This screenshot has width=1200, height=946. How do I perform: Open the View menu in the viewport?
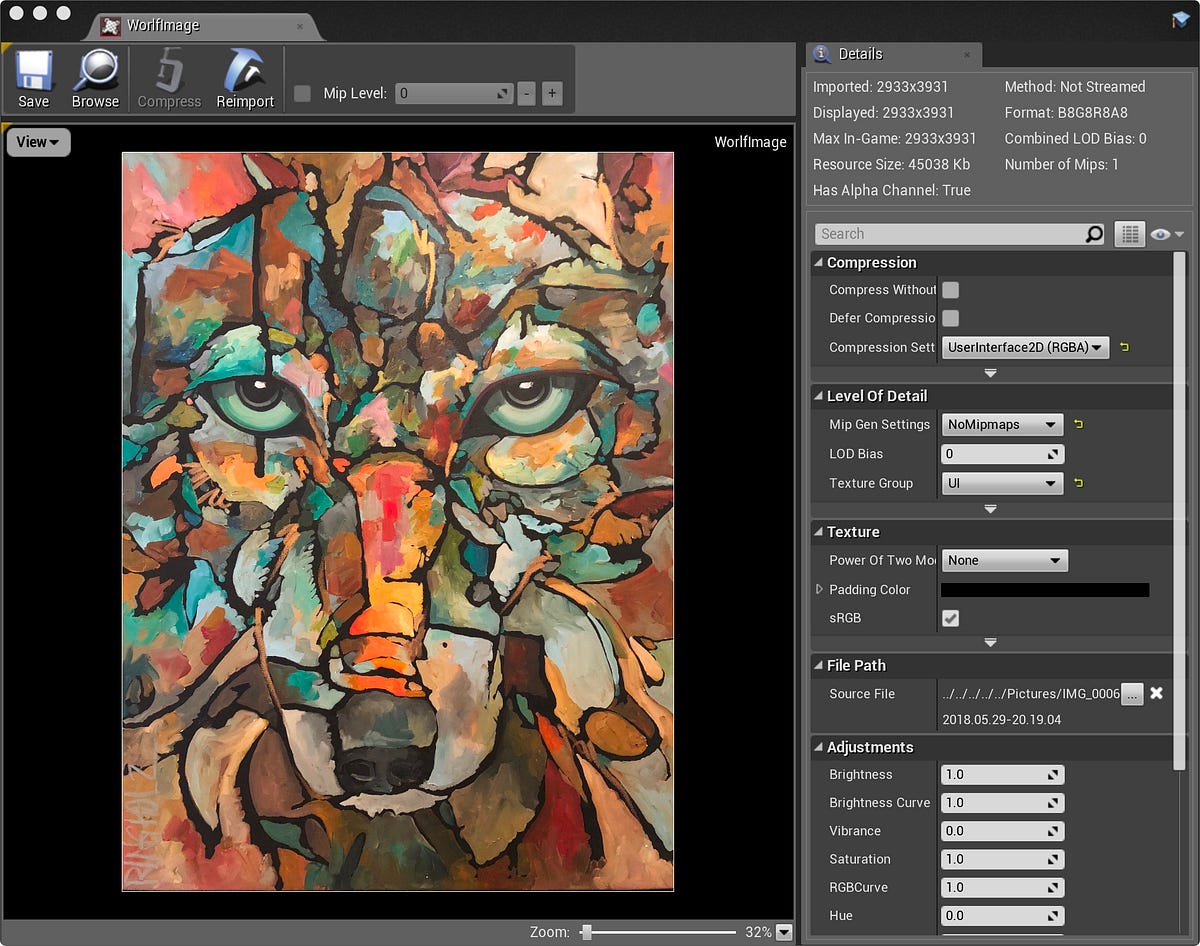pyautogui.click(x=38, y=142)
